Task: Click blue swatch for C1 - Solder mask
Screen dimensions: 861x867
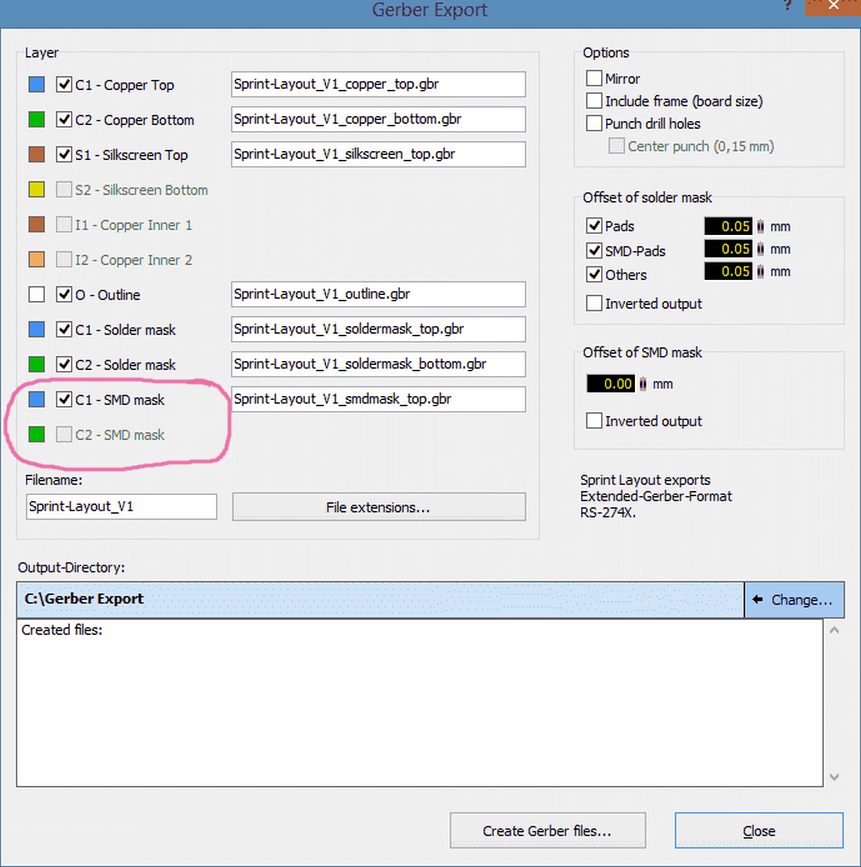Action: [x=36, y=330]
